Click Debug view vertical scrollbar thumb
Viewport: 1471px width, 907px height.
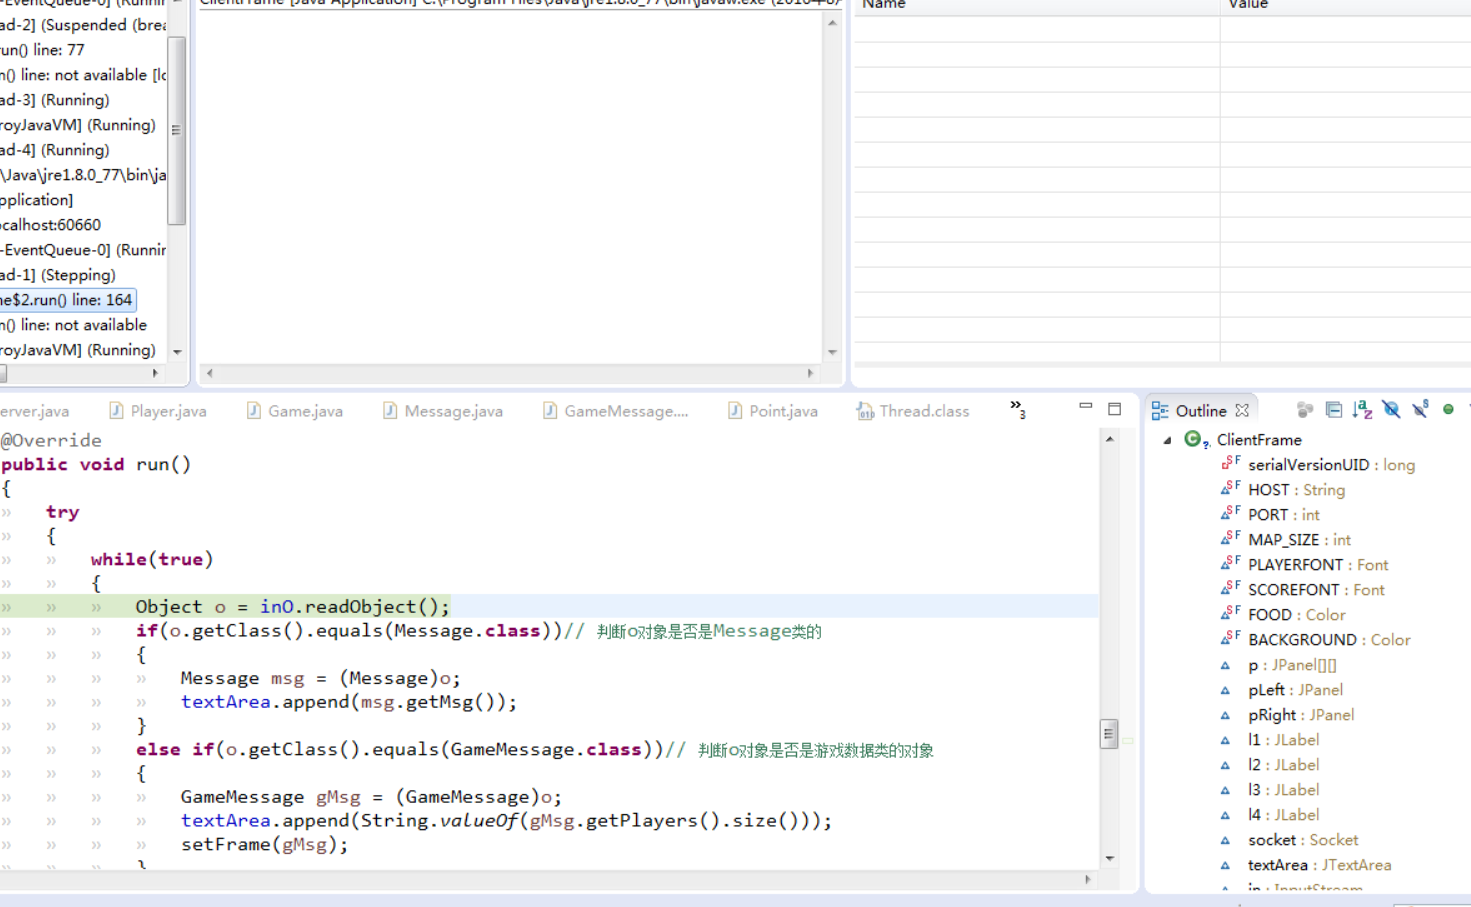[x=176, y=130]
